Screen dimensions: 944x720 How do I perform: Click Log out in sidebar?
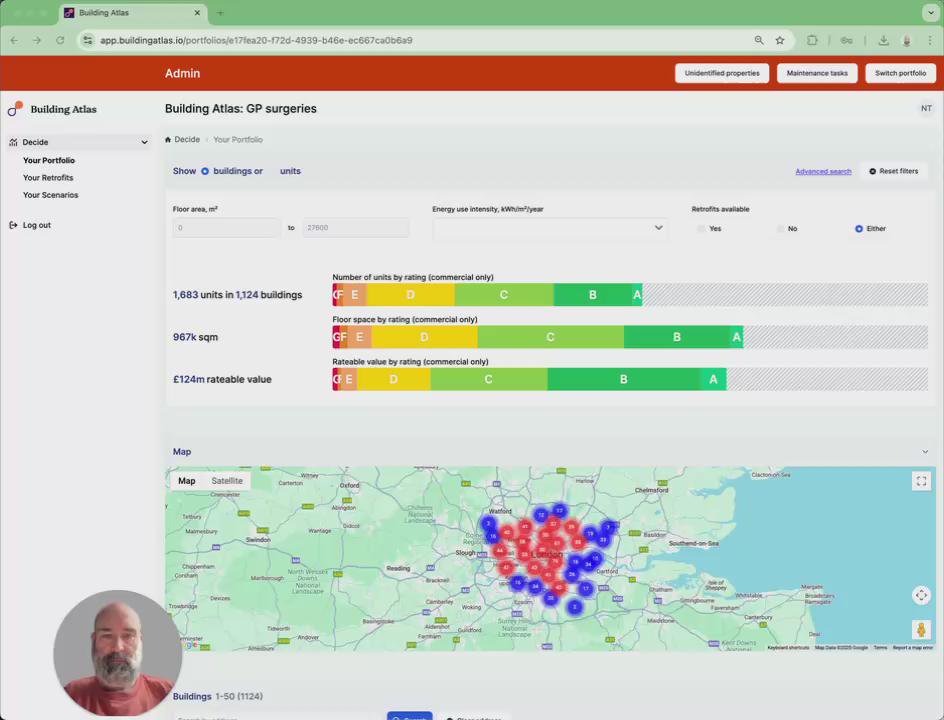37,225
